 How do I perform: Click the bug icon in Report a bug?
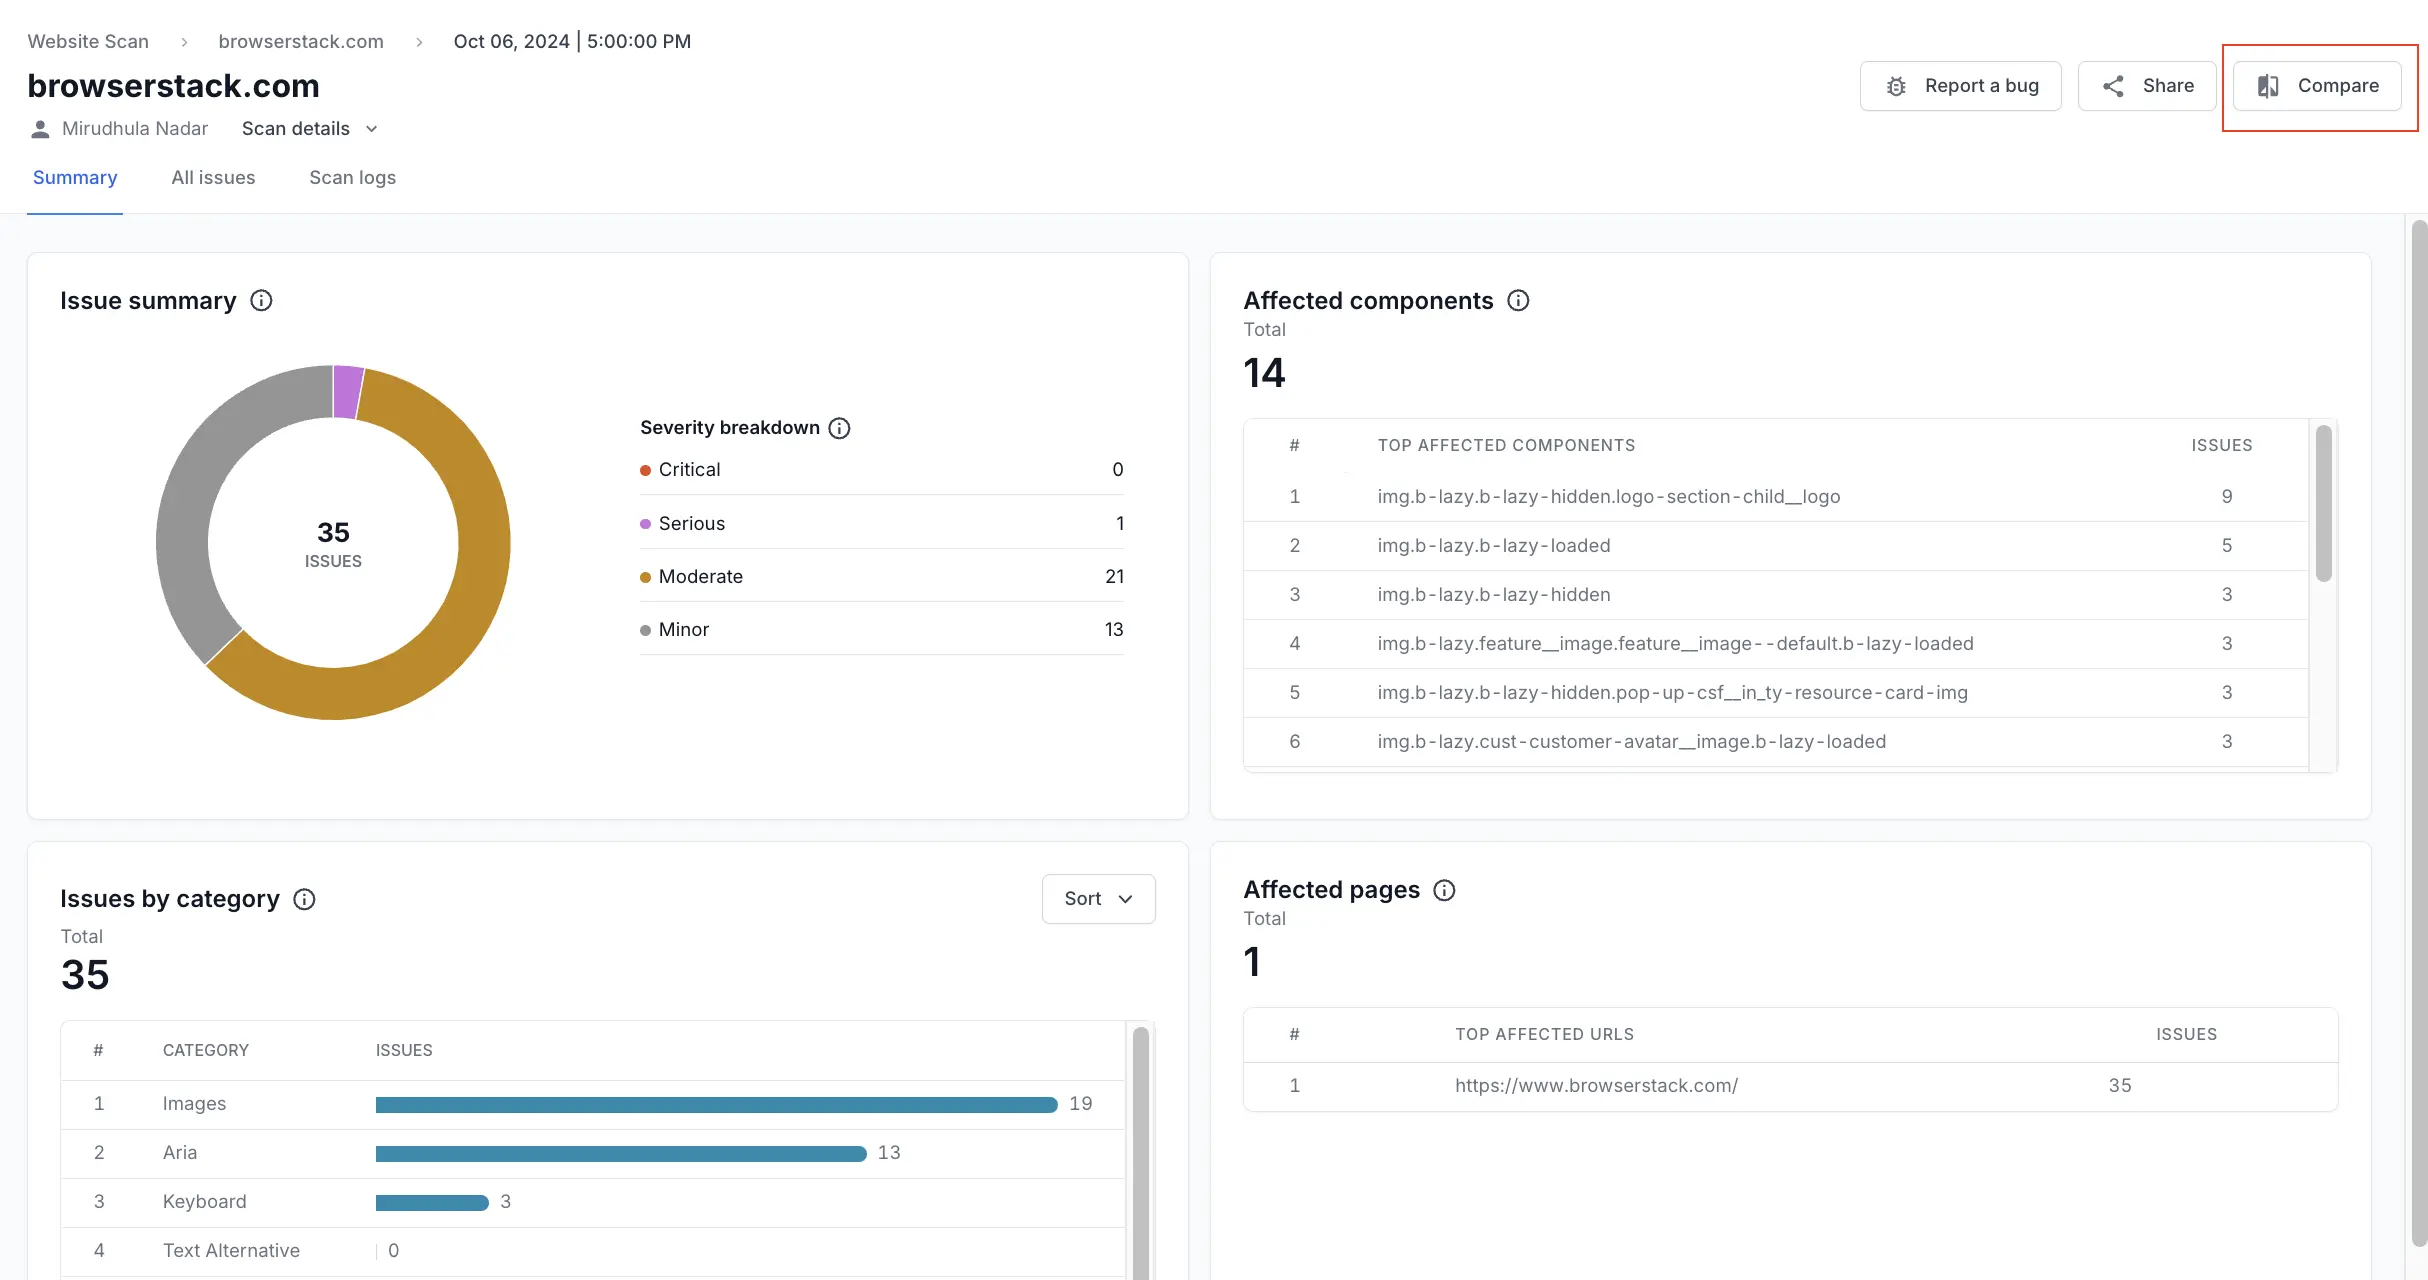tap(1896, 86)
